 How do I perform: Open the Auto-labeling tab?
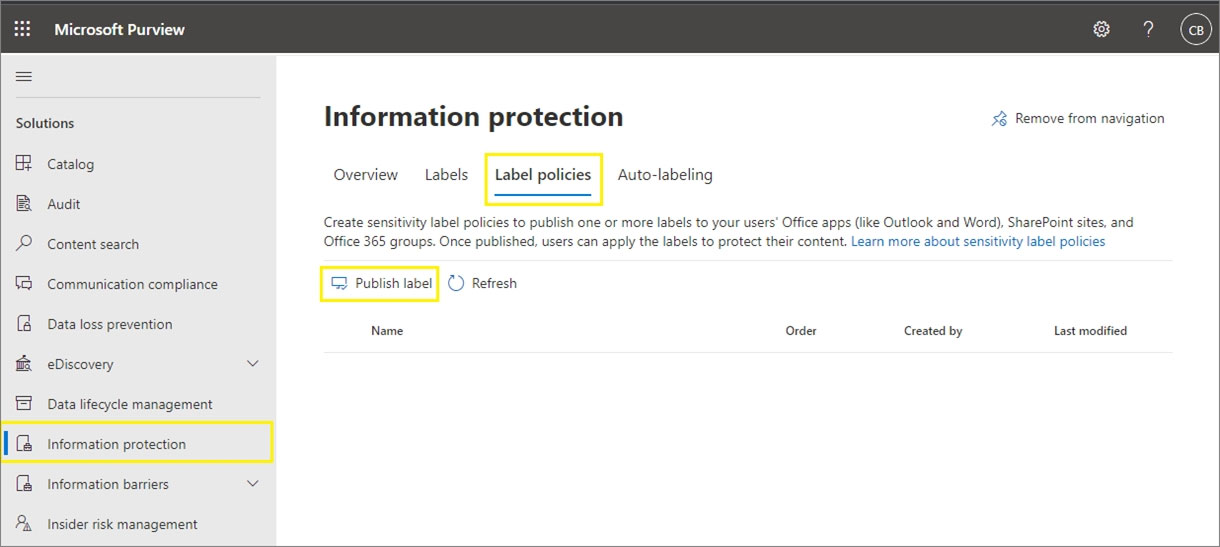[665, 175]
